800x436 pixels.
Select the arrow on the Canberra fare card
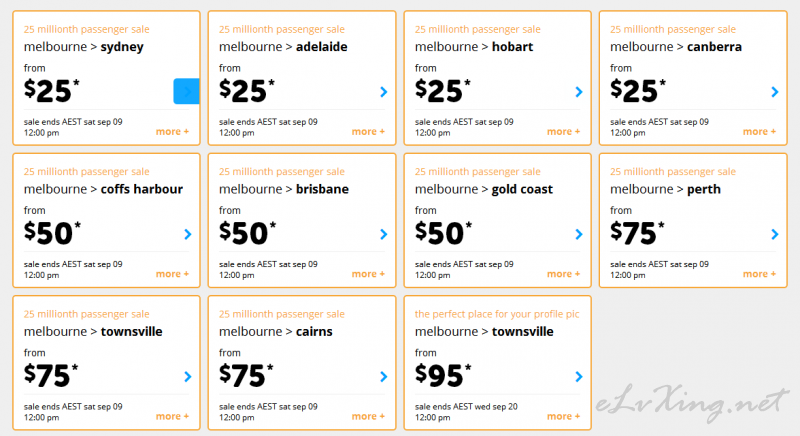point(775,92)
